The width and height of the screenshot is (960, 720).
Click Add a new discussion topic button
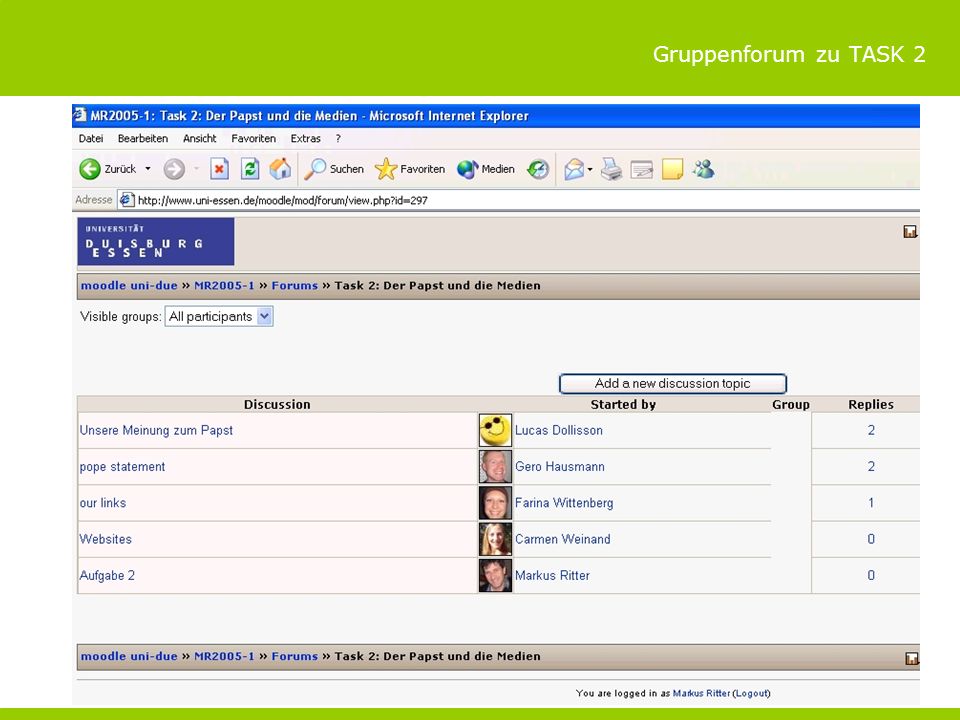(673, 383)
